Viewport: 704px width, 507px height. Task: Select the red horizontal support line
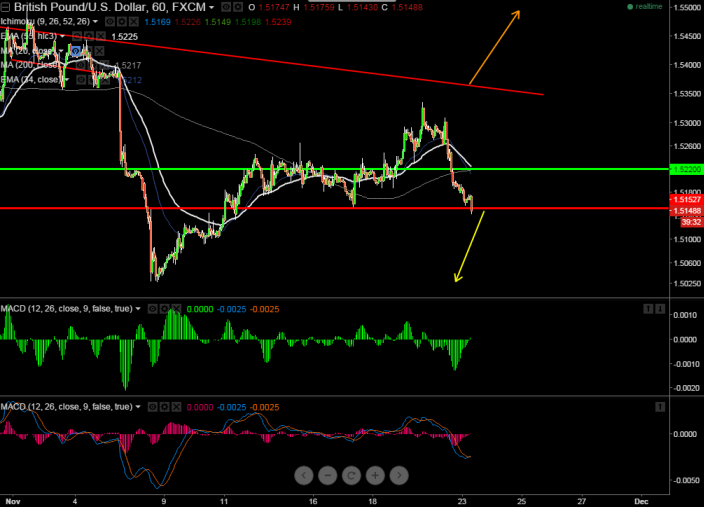[334, 208]
